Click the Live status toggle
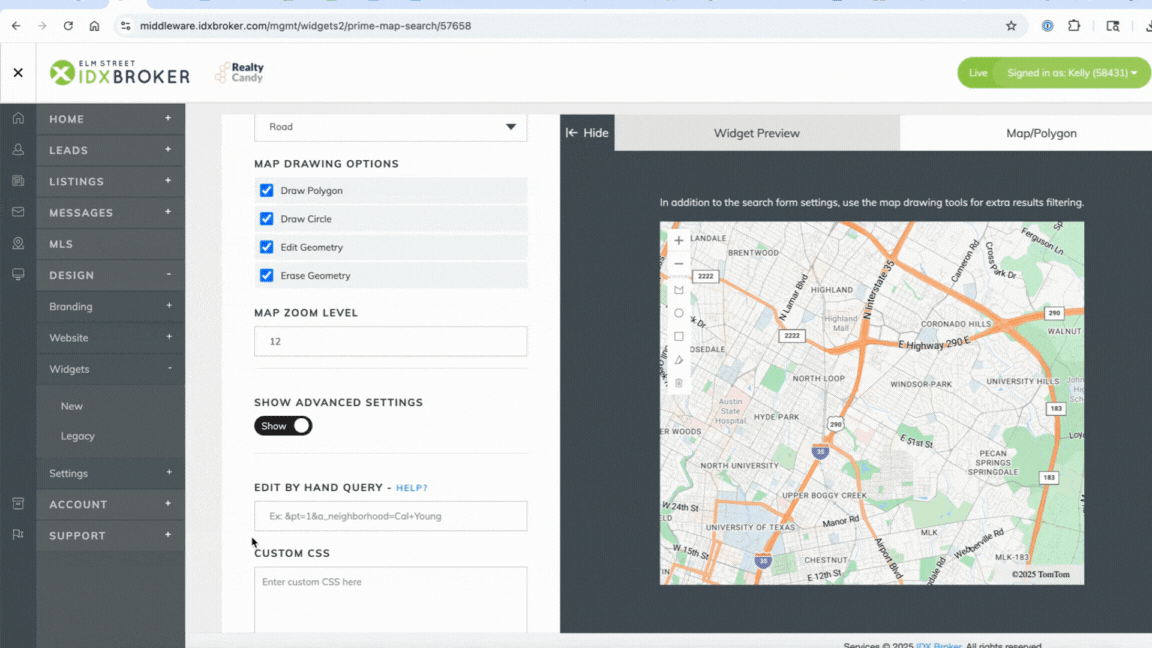The width and height of the screenshot is (1152, 648). pos(978,73)
